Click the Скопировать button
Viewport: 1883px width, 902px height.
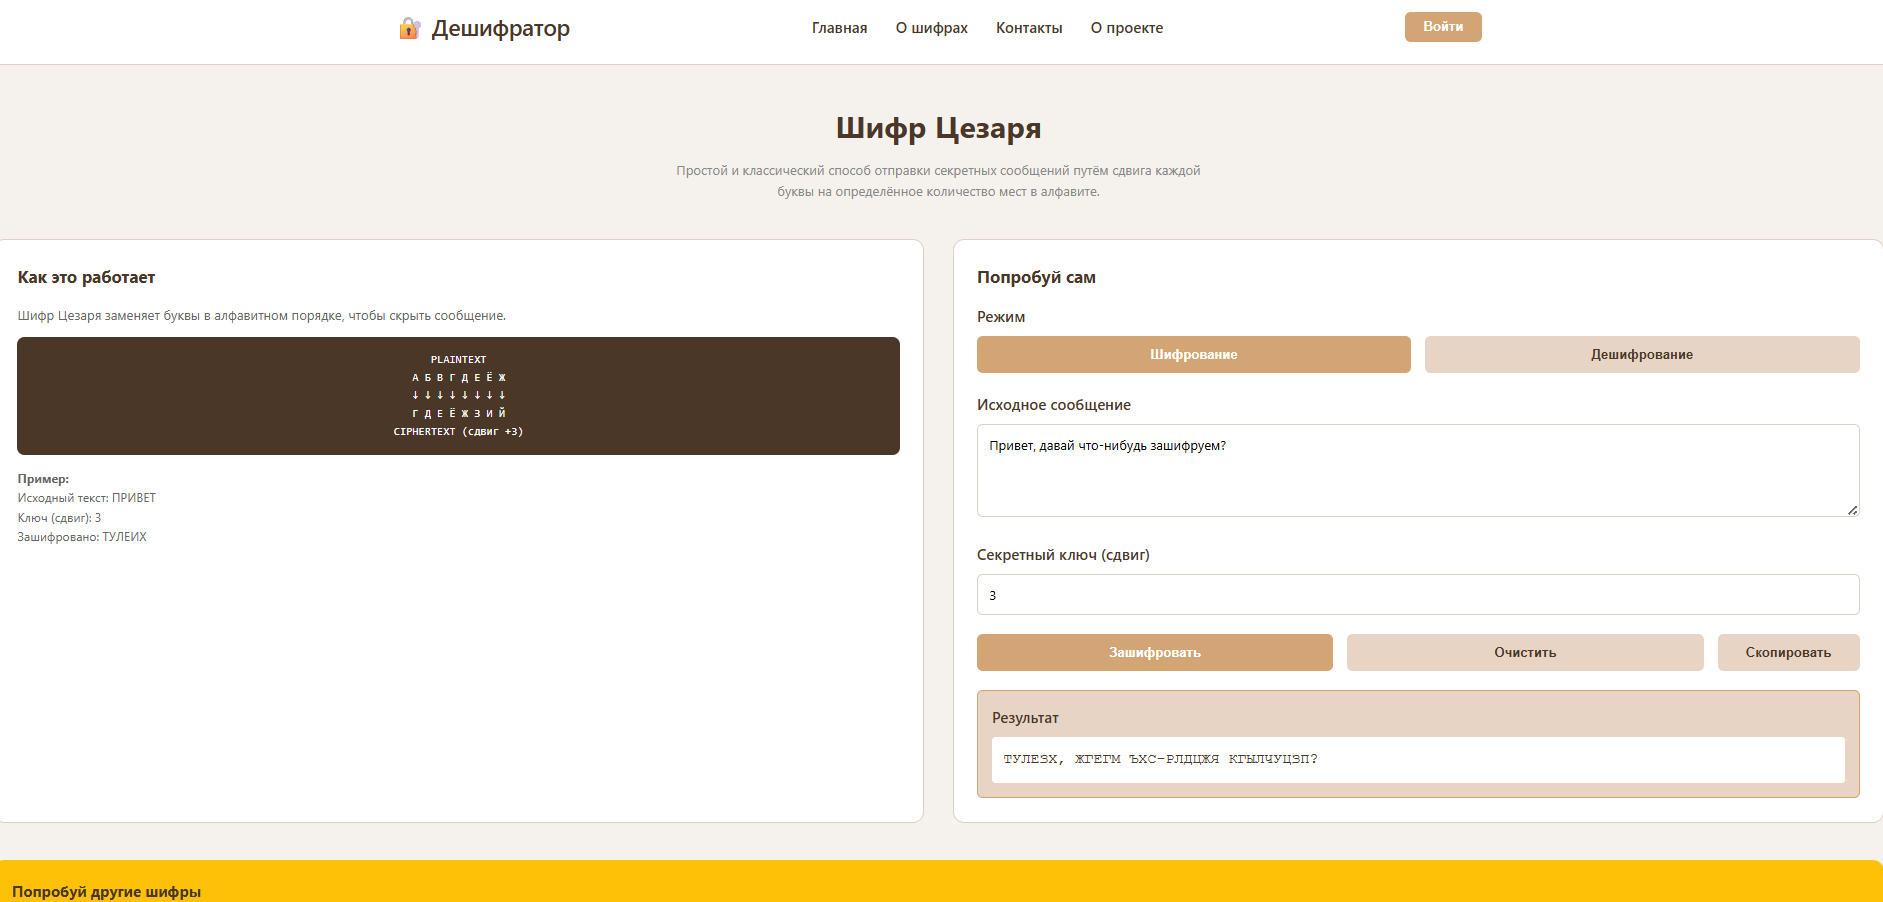1788,652
